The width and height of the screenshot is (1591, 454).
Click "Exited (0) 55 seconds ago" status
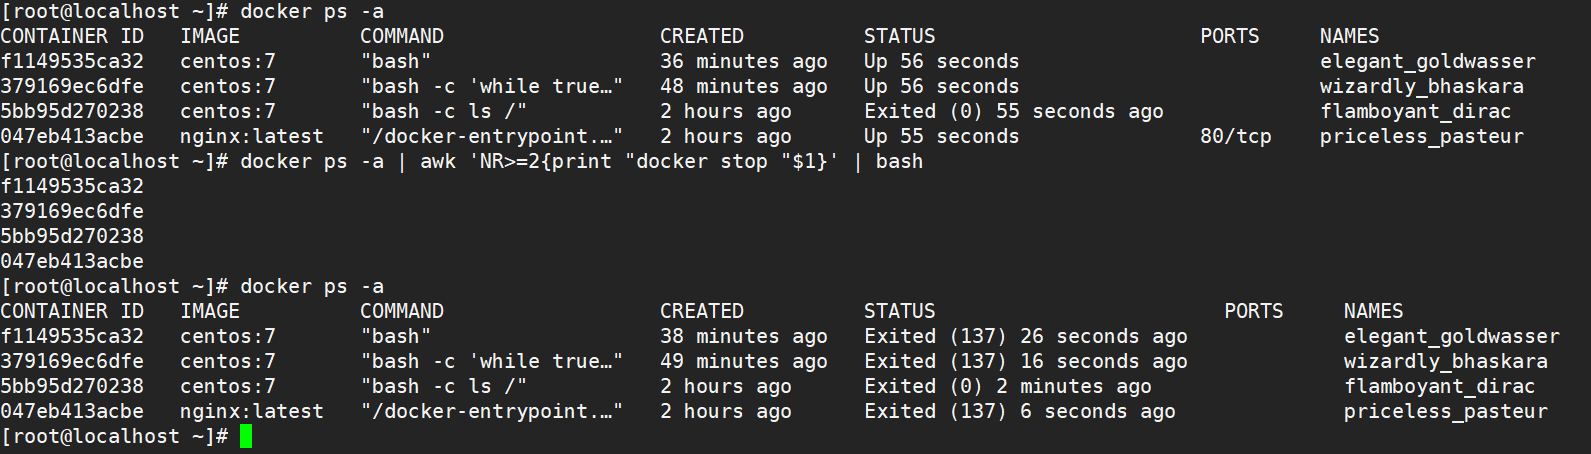[x=1013, y=112]
